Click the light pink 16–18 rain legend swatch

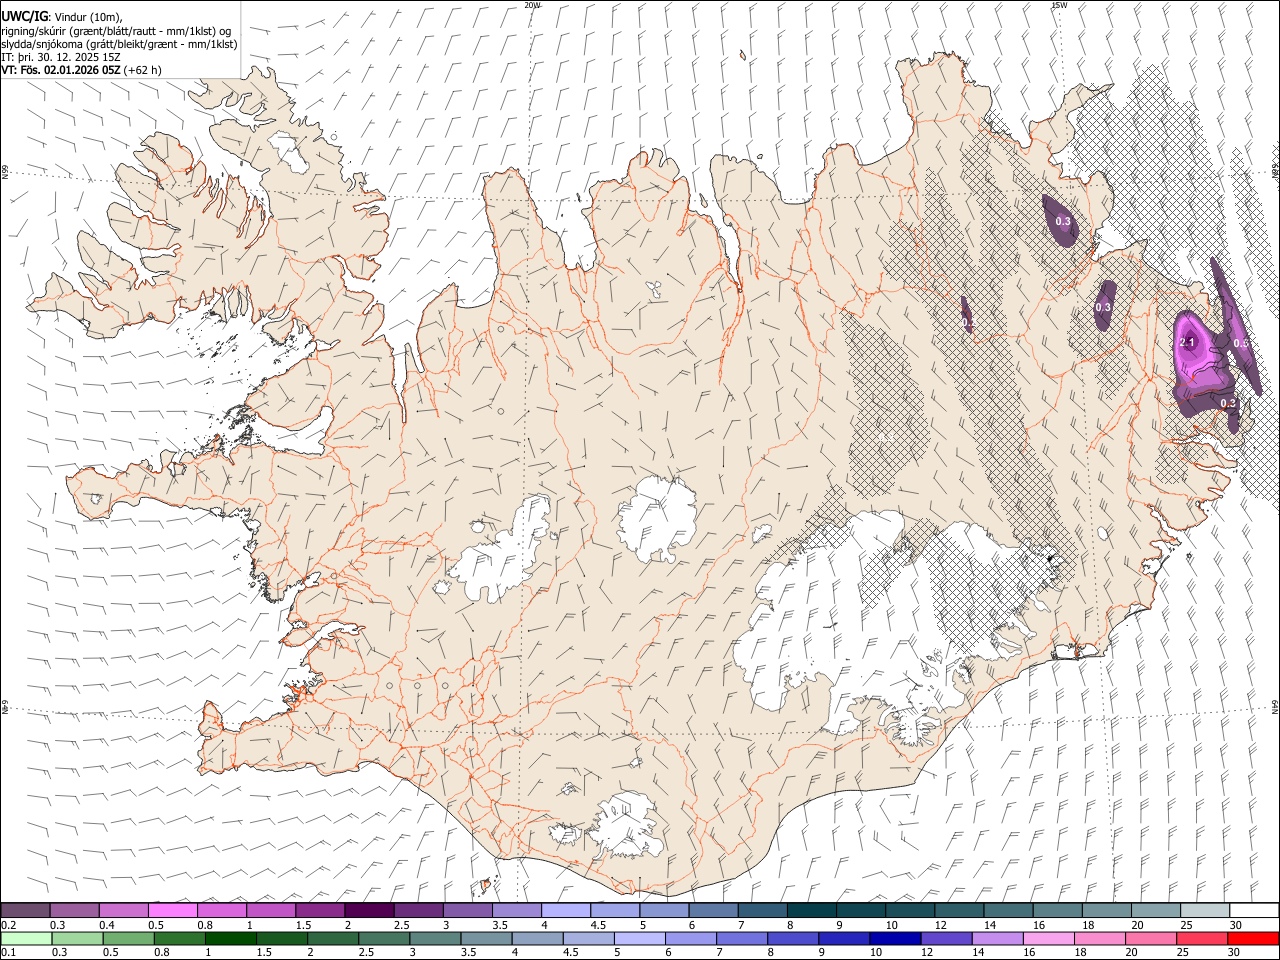[x=1048, y=938]
